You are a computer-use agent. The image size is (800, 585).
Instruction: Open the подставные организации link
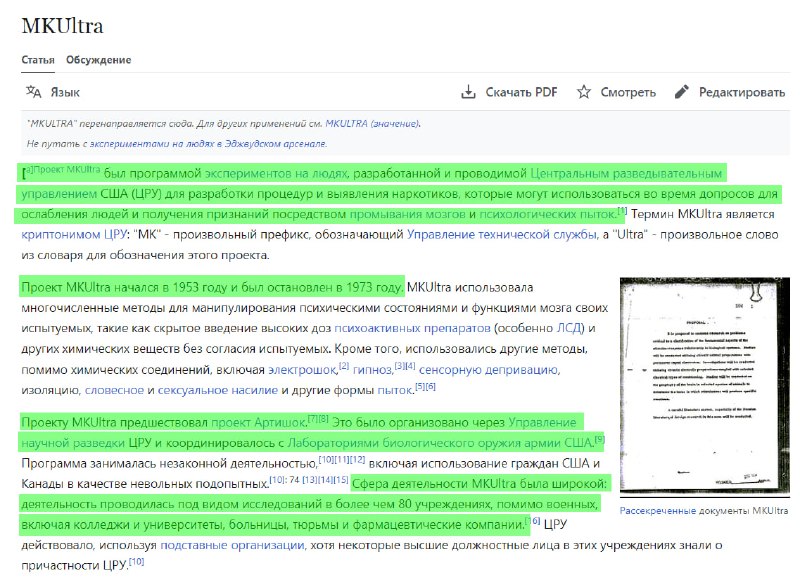click(x=232, y=545)
